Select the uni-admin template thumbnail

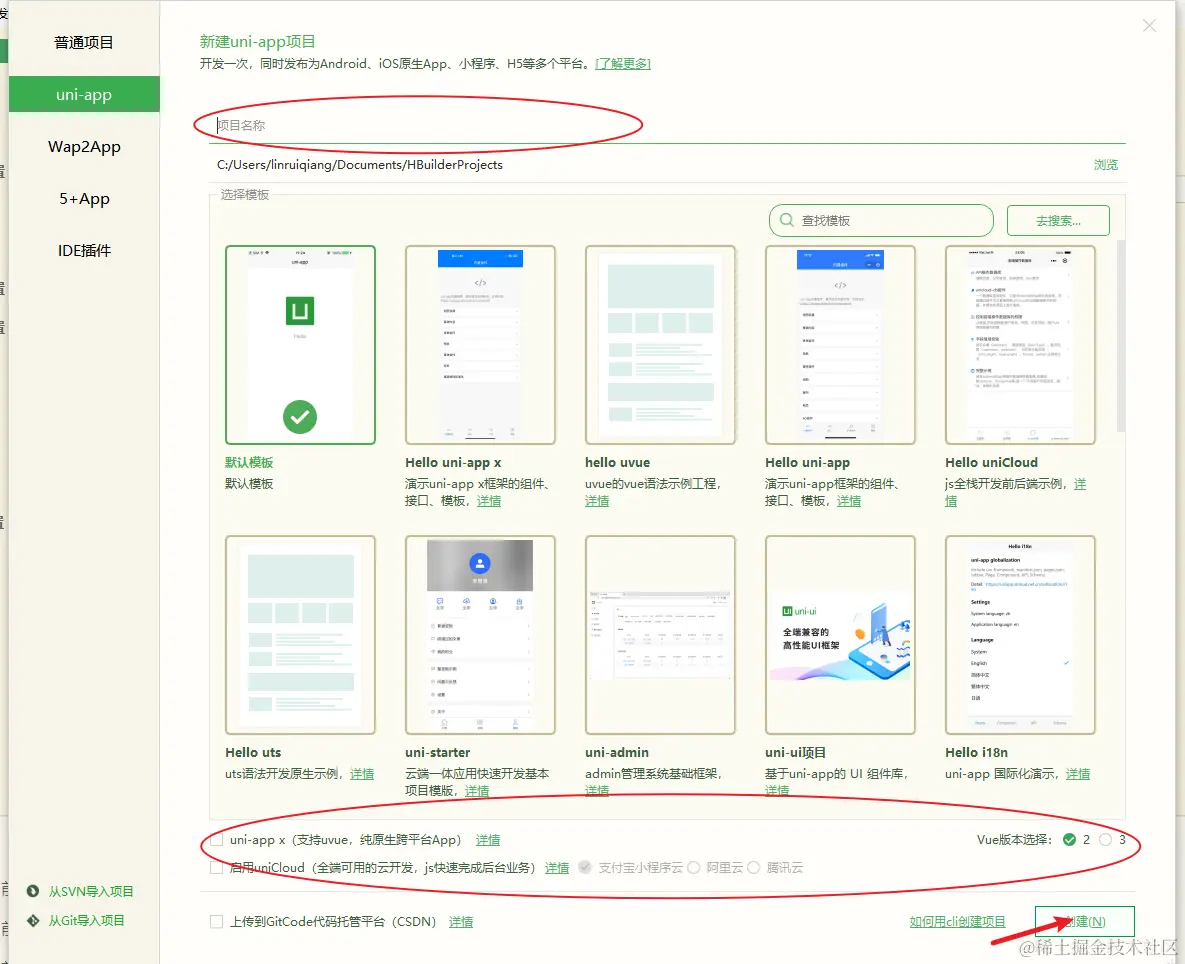(x=660, y=635)
